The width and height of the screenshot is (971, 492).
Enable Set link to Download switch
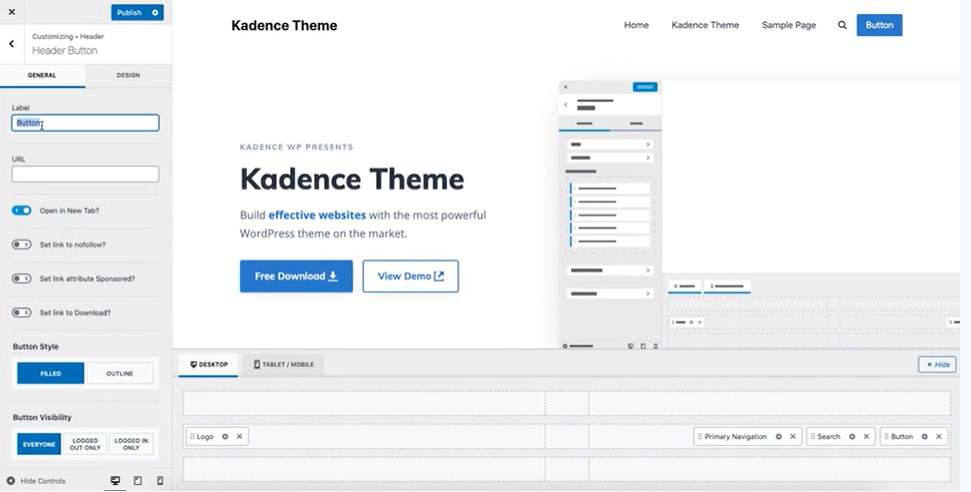point(22,313)
